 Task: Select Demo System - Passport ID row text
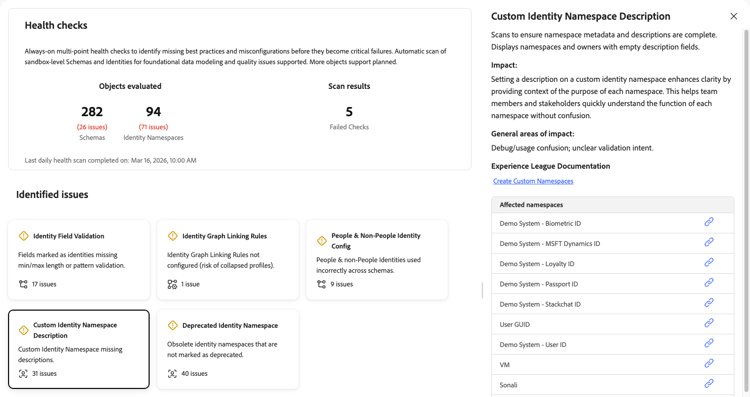pos(539,284)
